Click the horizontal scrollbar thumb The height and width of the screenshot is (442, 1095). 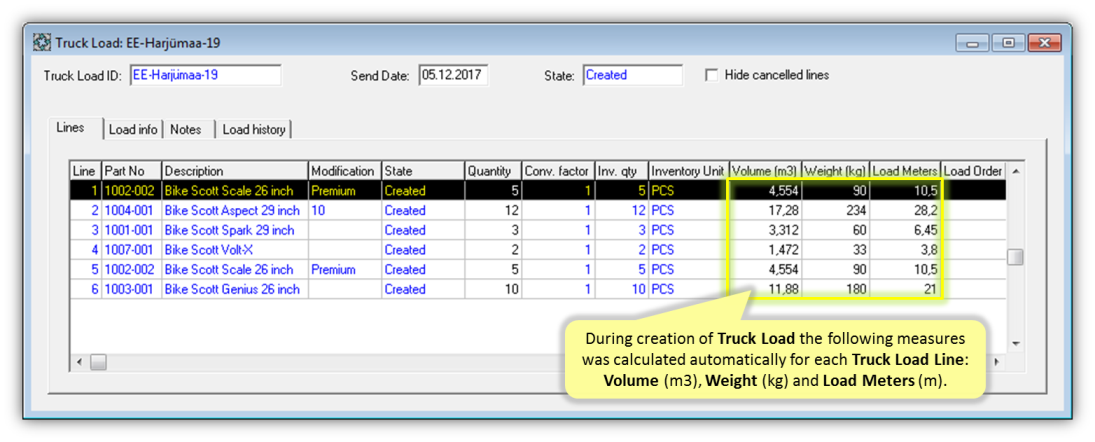point(98,362)
